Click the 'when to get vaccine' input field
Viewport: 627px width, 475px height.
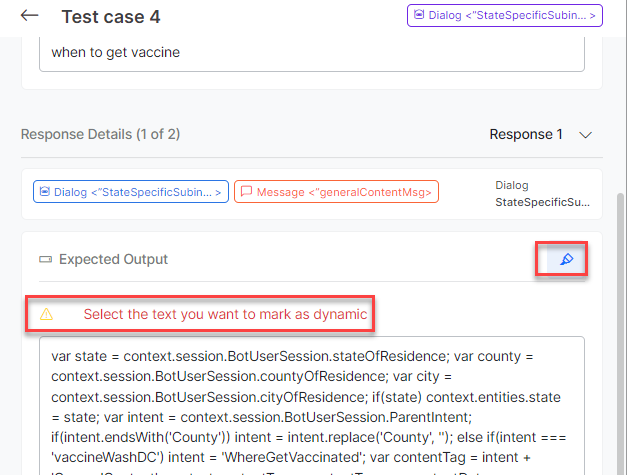311,52
